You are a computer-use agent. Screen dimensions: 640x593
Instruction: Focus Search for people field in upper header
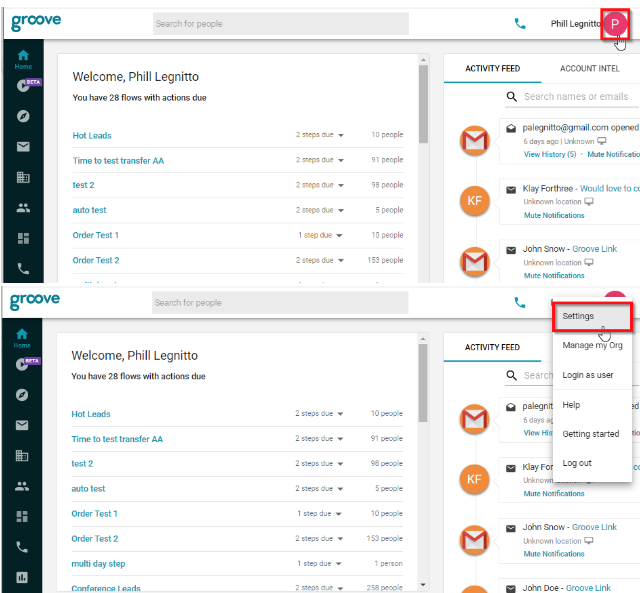click(x=281, y=24)
